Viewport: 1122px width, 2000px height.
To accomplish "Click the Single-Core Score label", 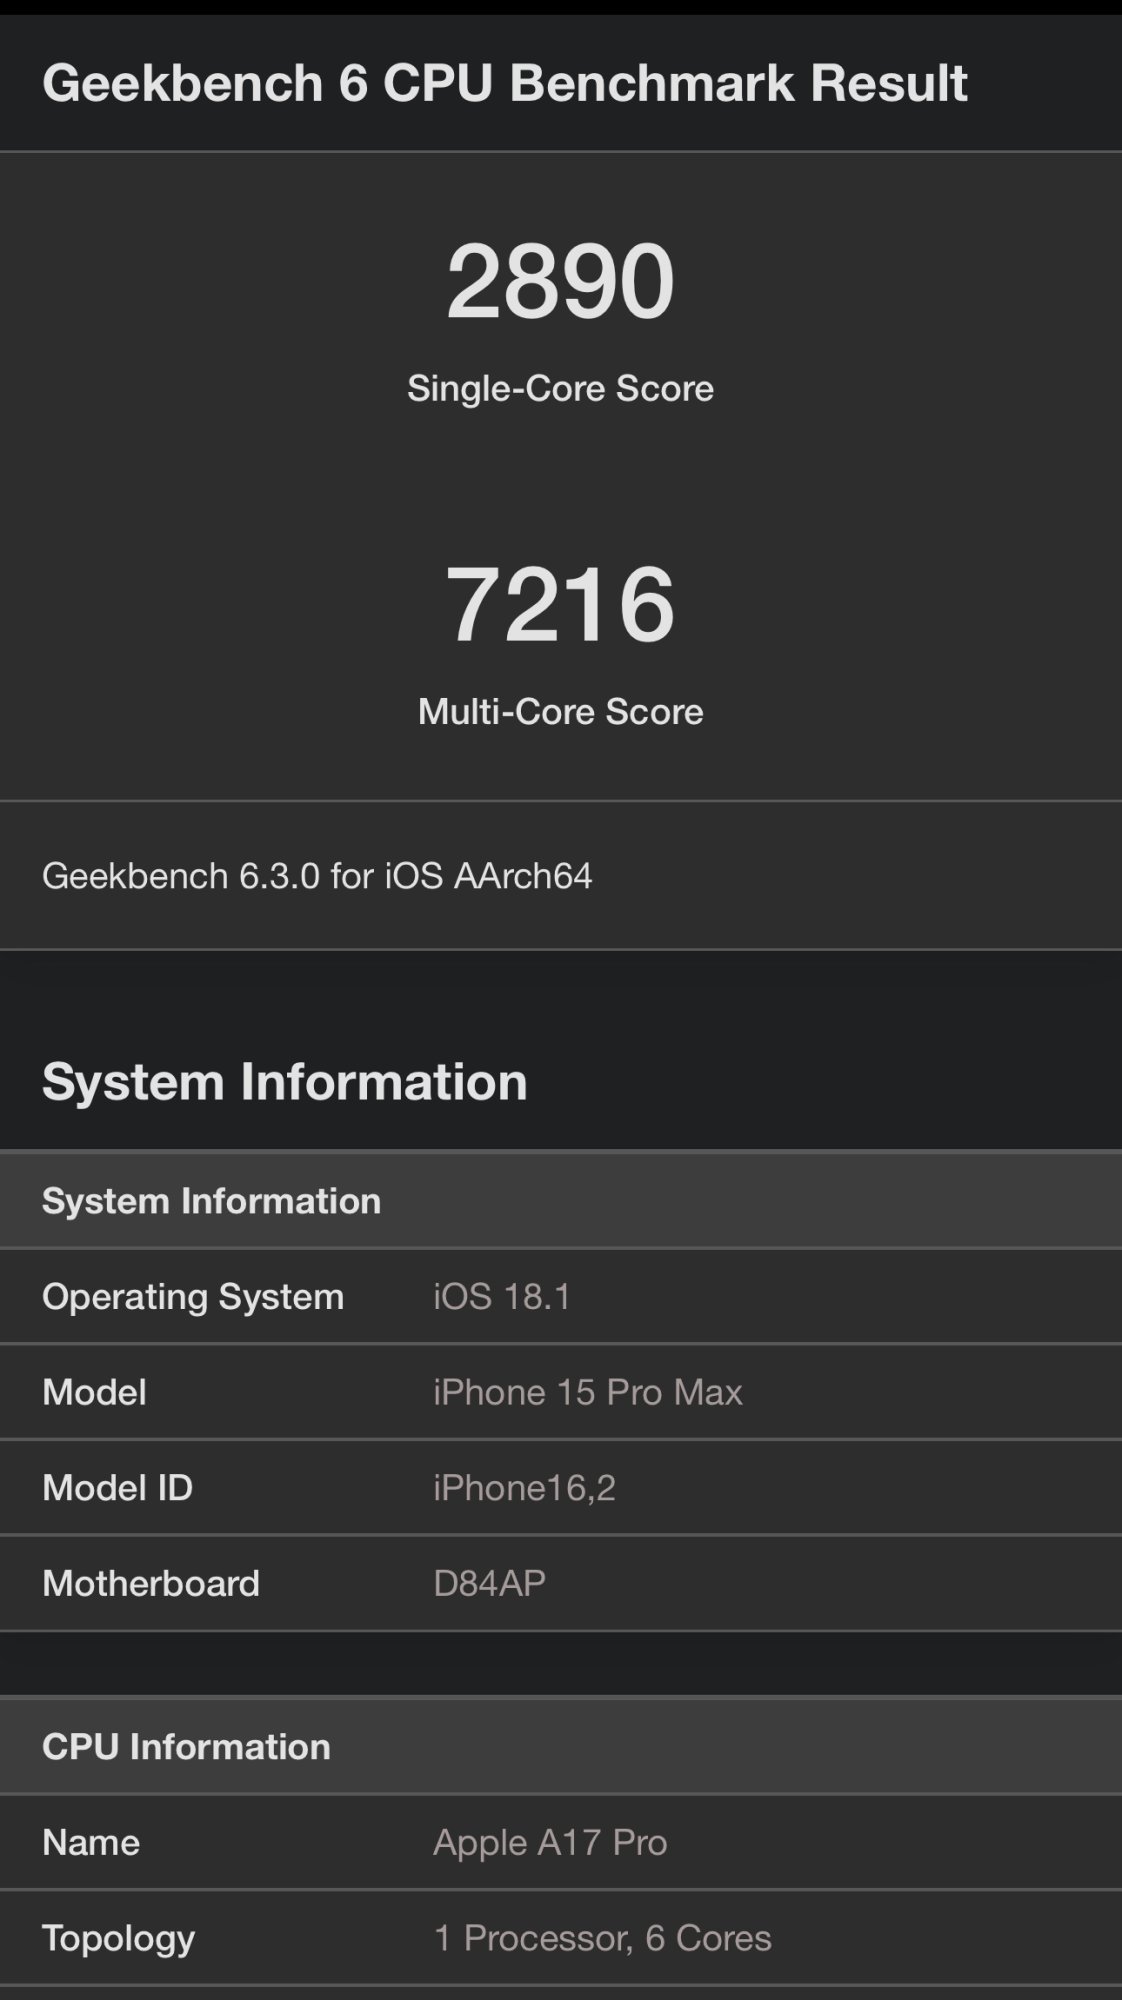I will [x=560, y=388].
